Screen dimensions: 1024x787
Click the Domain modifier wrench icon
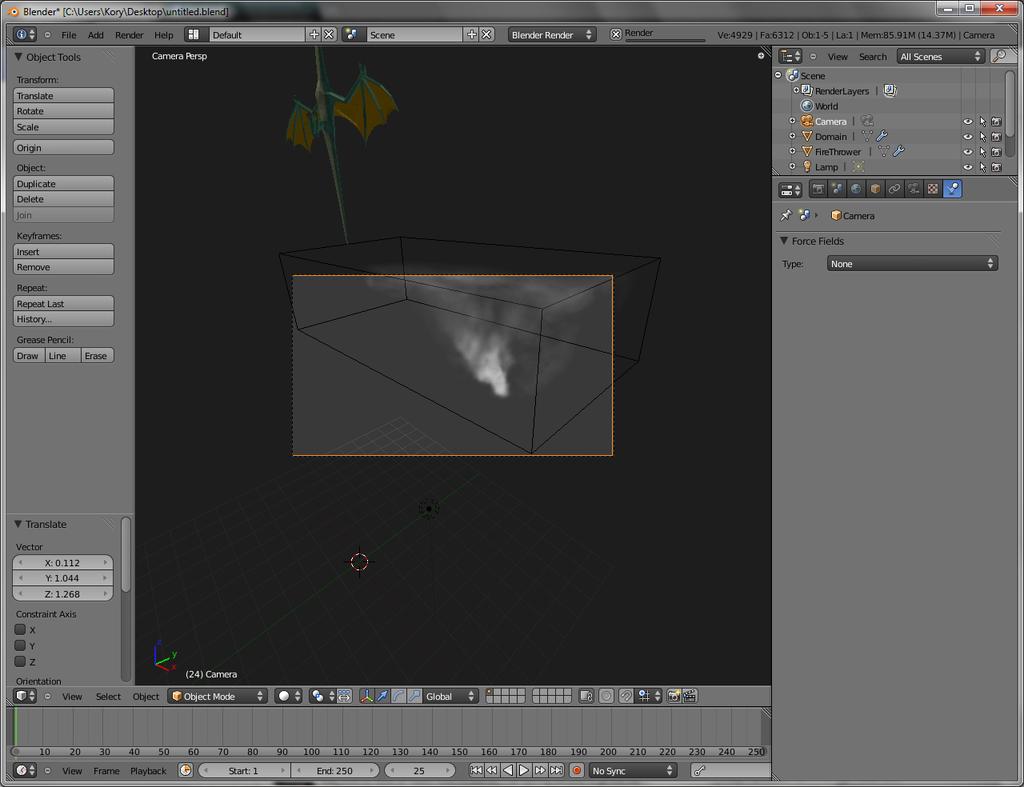(x=882, y=136)
